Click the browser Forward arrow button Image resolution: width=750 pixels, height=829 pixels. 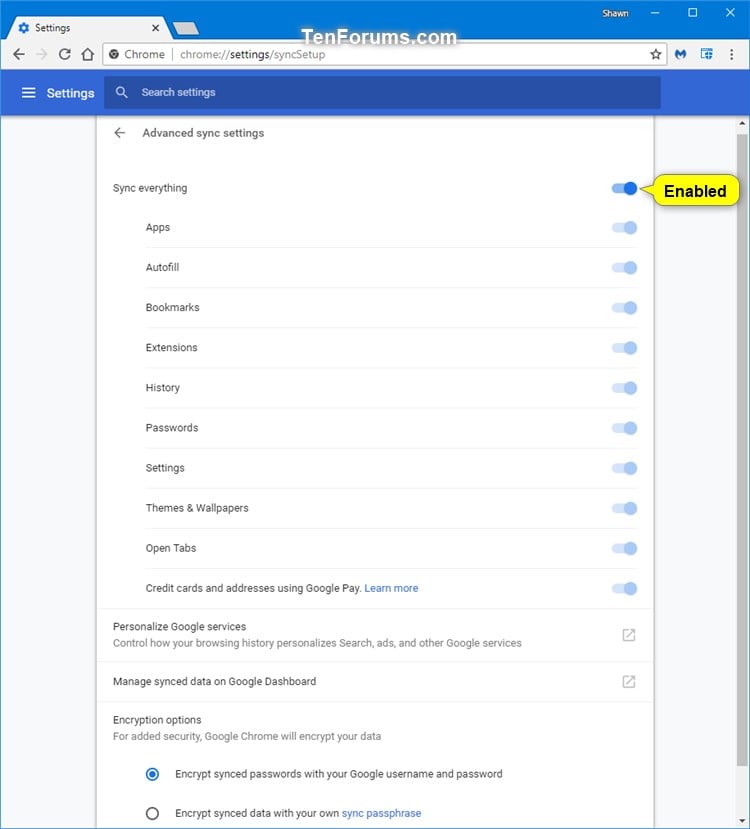coord(42,54)
